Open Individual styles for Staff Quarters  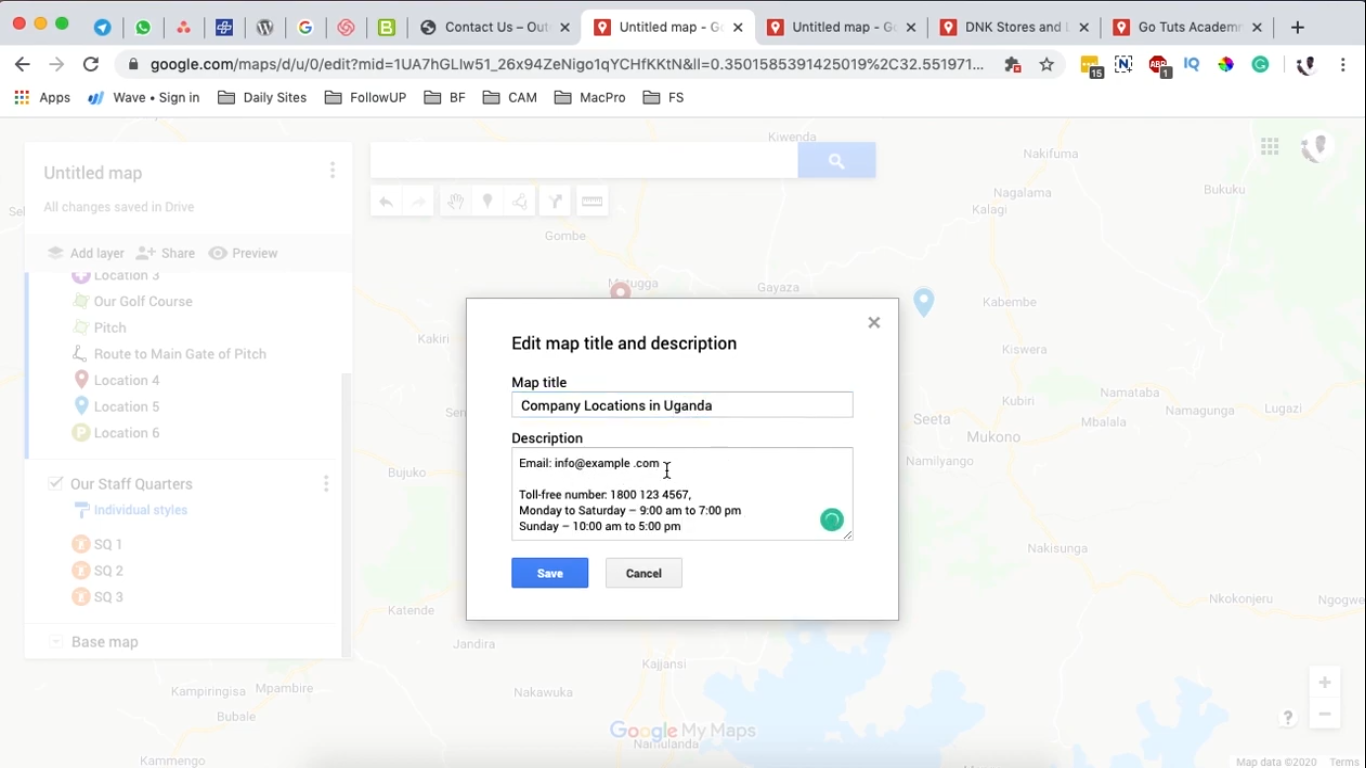[131, 510]
